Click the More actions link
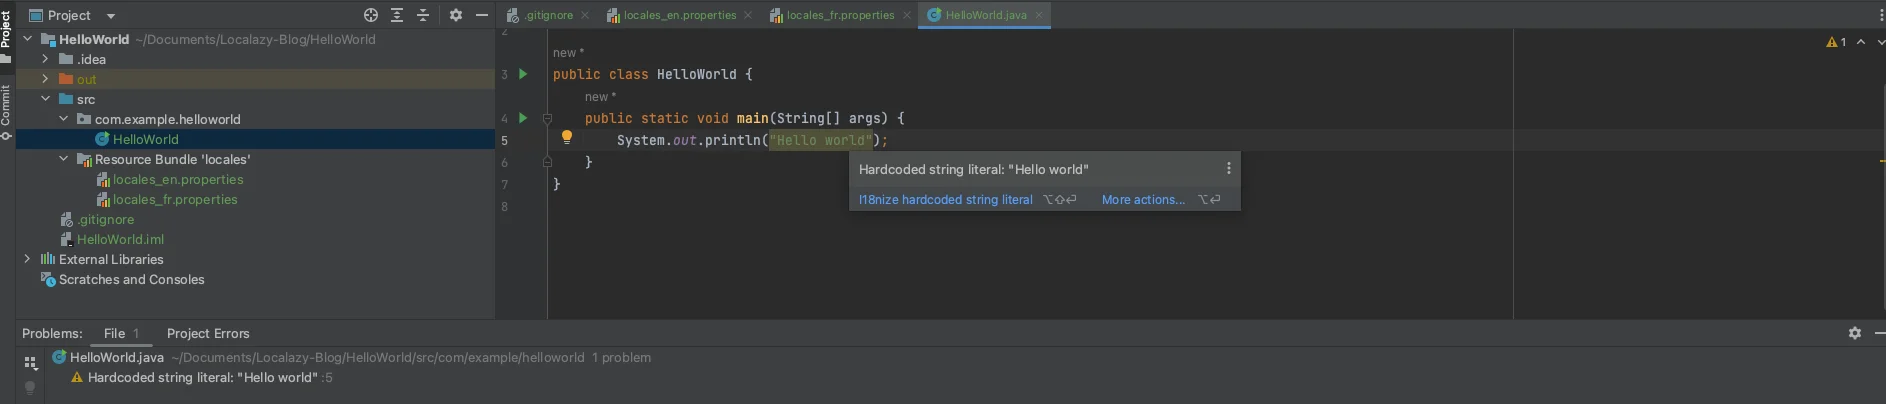1886x404 pixels. pyautogui.click(x=1142, y=200)
